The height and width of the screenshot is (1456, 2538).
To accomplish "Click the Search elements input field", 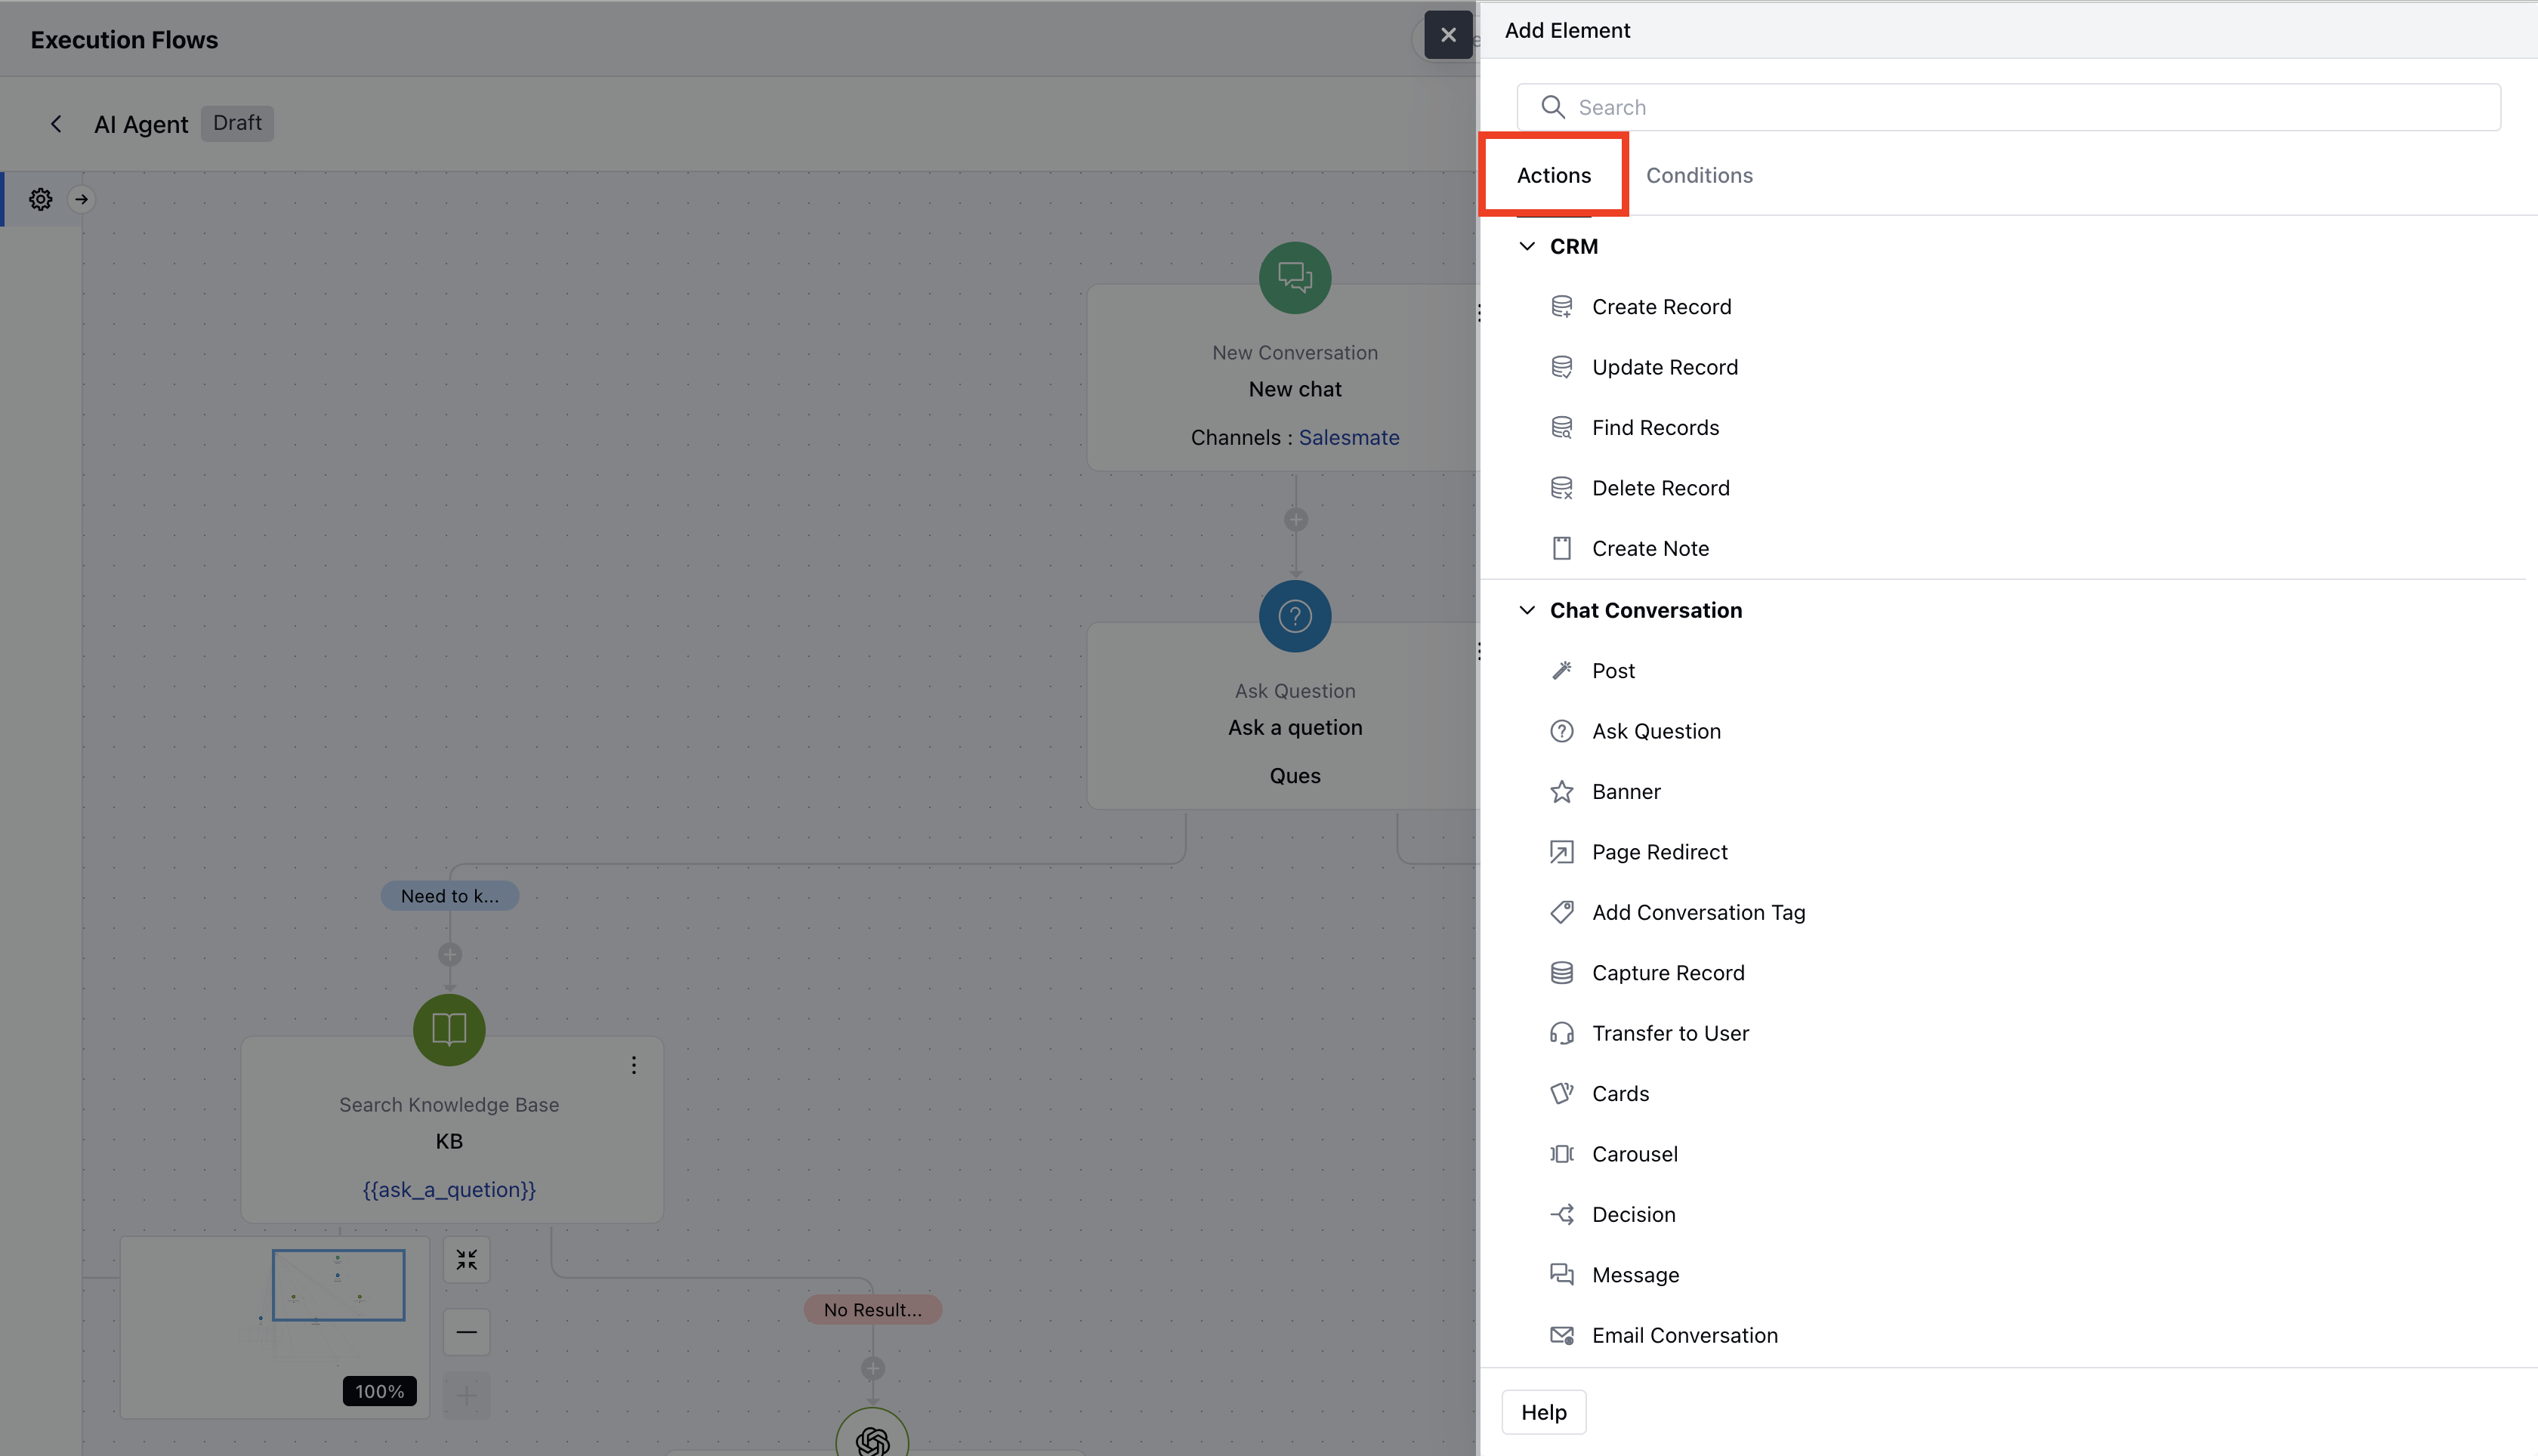I will coord(2008,107).
